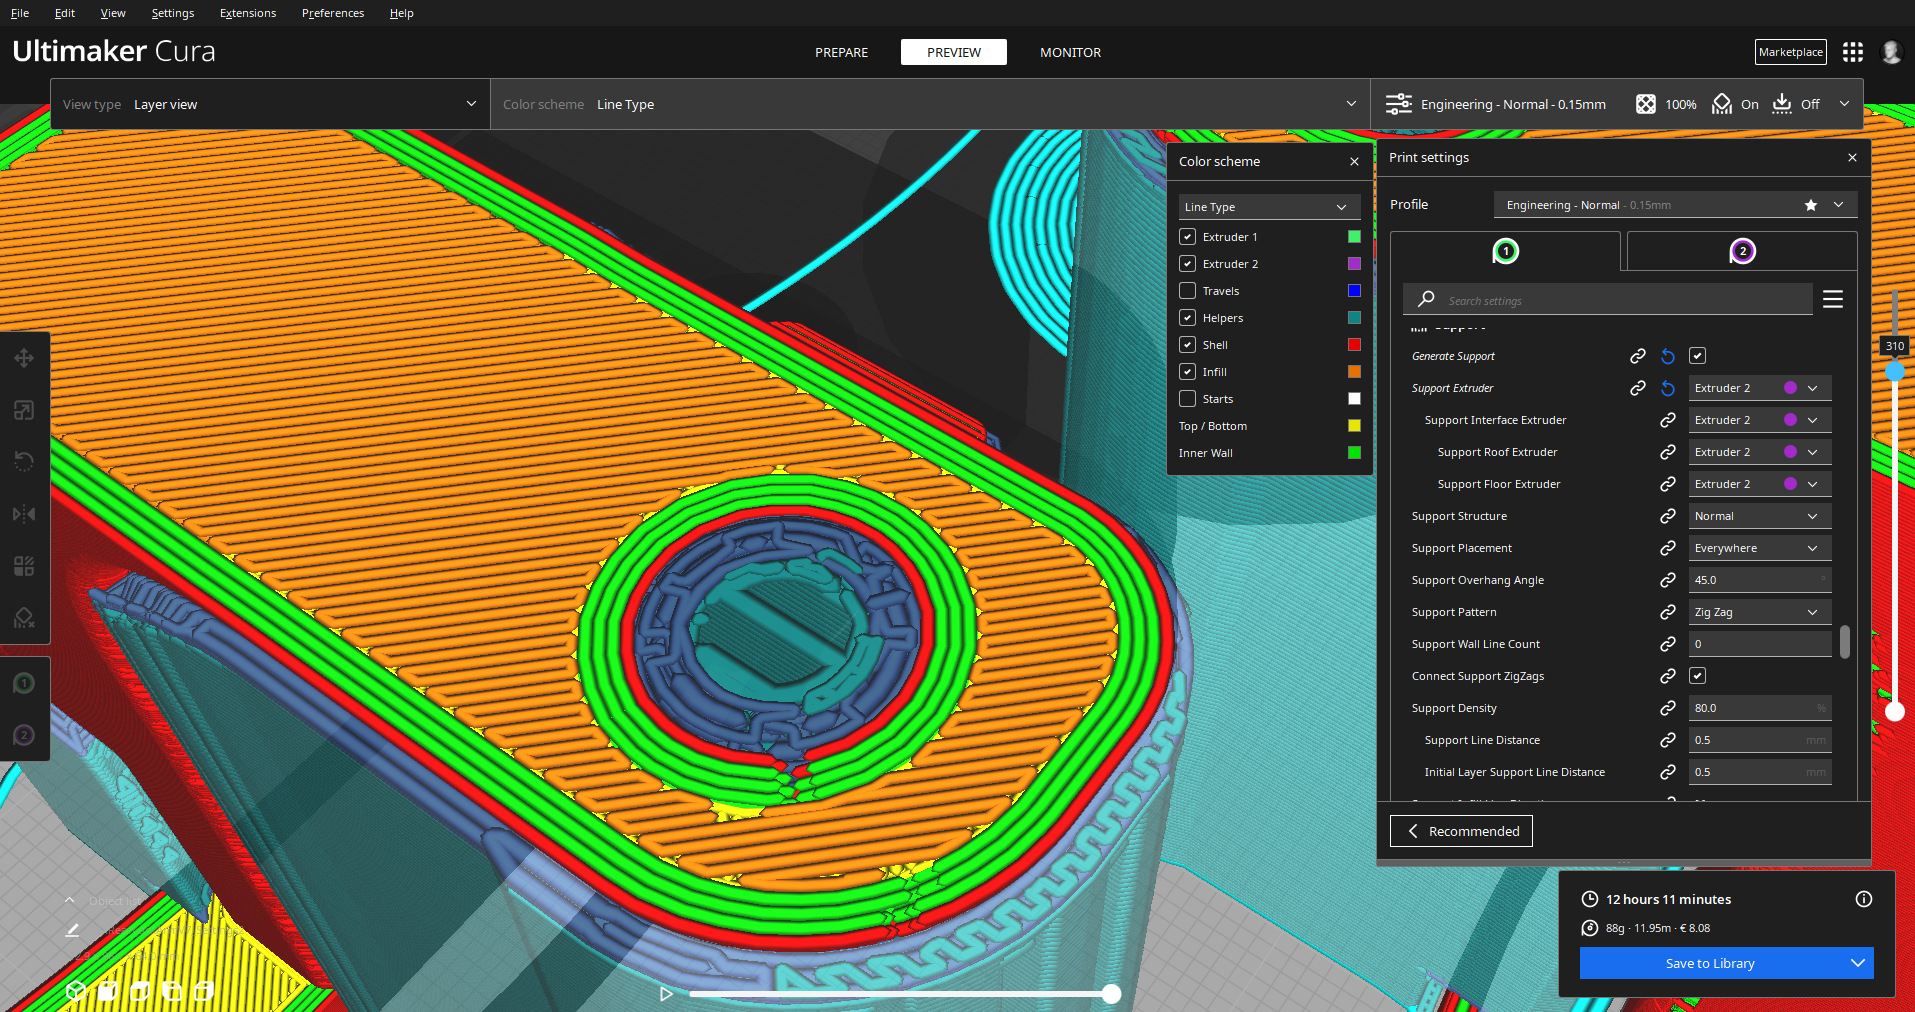This screenshot has height=1012, width=1915.
Task: Click the hamburger settings visibility menu
Action: [1833, 299]
